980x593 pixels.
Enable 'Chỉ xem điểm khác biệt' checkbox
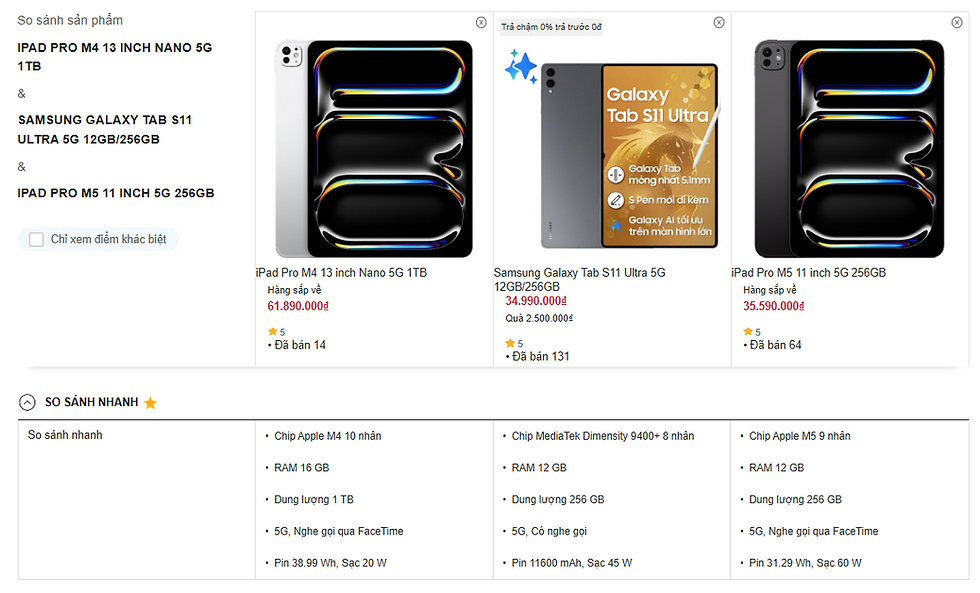[37, 239]
